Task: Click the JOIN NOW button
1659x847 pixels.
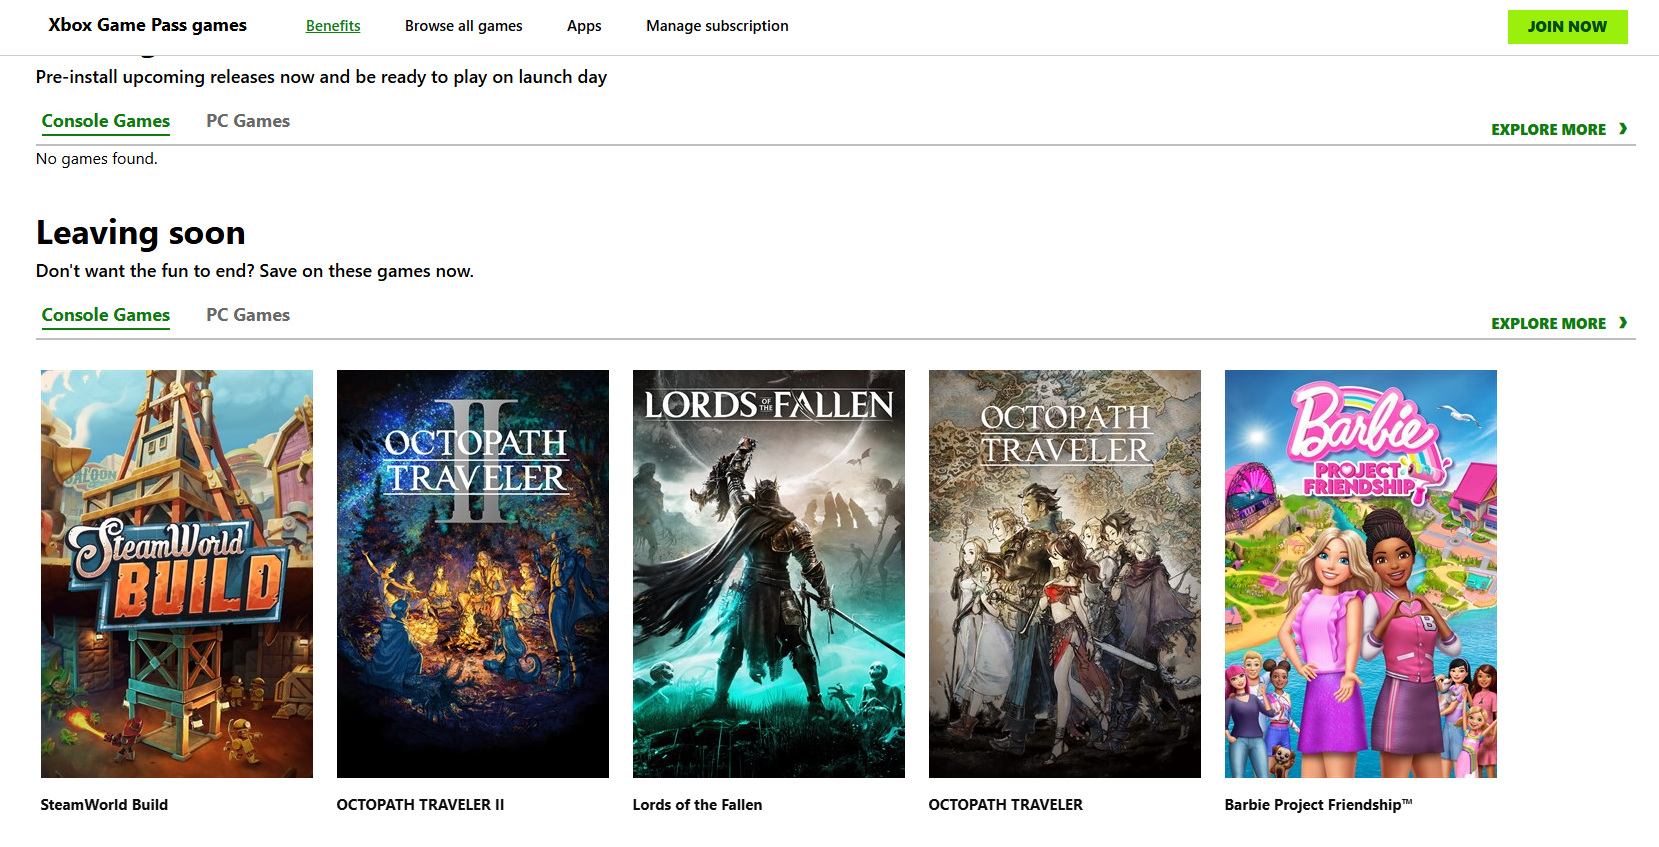Action: 1566,27
